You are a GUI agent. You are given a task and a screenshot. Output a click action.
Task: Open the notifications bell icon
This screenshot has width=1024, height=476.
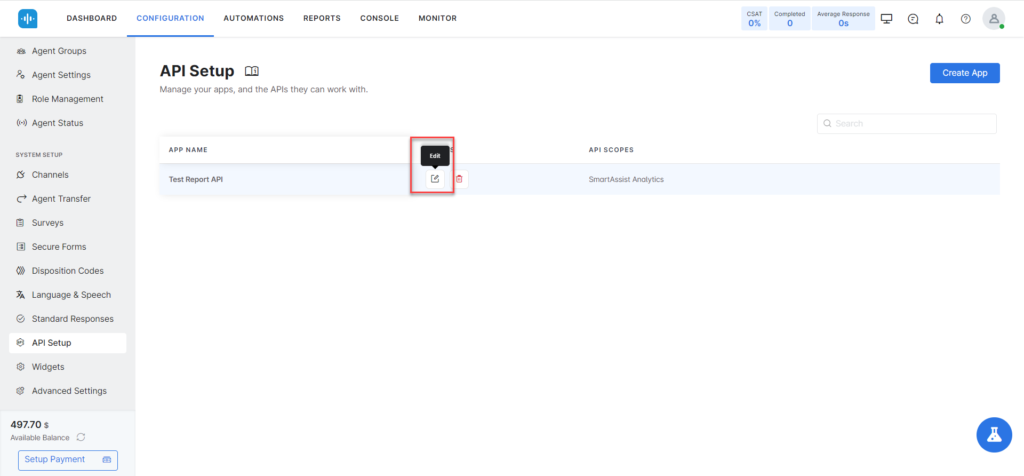[x=939, y=18]
